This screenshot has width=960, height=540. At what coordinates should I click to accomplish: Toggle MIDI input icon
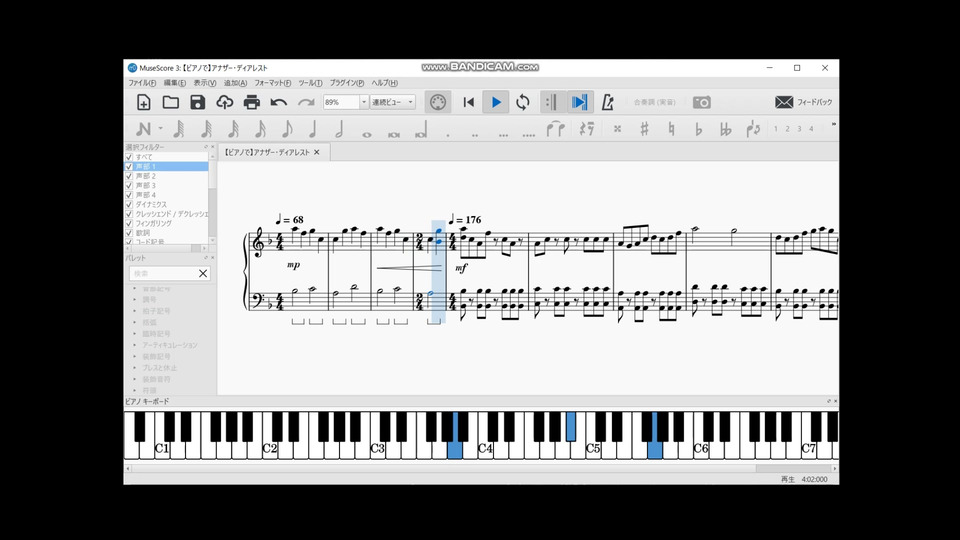click(x=438, y=102)
